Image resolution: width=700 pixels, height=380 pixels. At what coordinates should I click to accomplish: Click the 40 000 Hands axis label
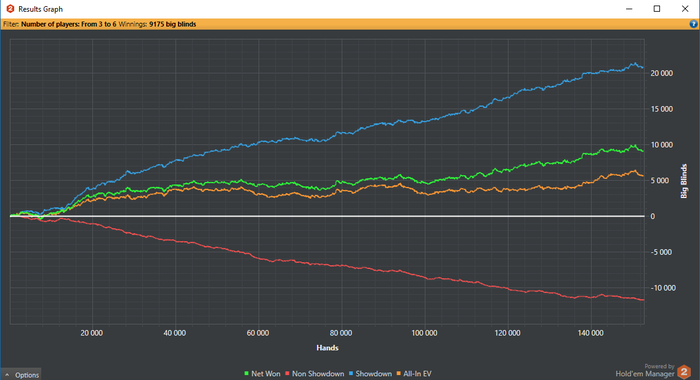[175, 333]
